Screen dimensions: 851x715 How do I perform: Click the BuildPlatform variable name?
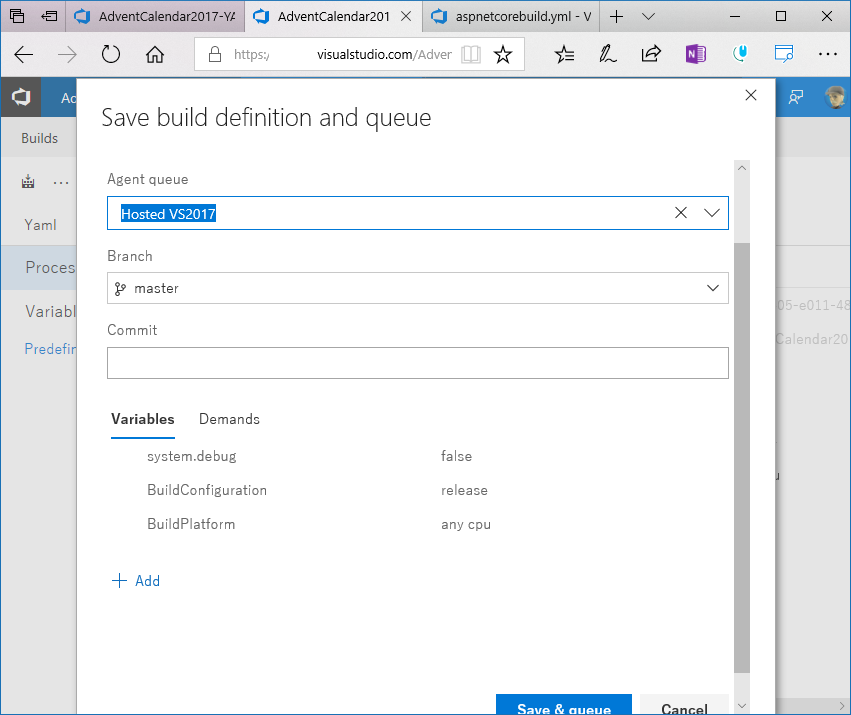pyautogui.click(x=191, y=524)
